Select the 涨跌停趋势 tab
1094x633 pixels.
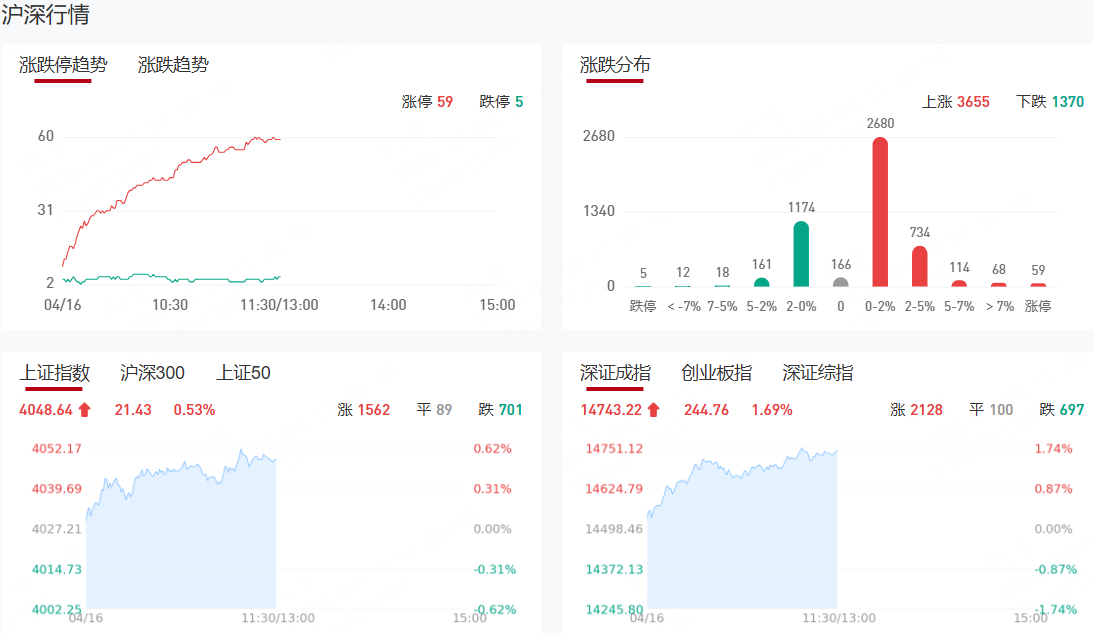[x=63, y=65]
